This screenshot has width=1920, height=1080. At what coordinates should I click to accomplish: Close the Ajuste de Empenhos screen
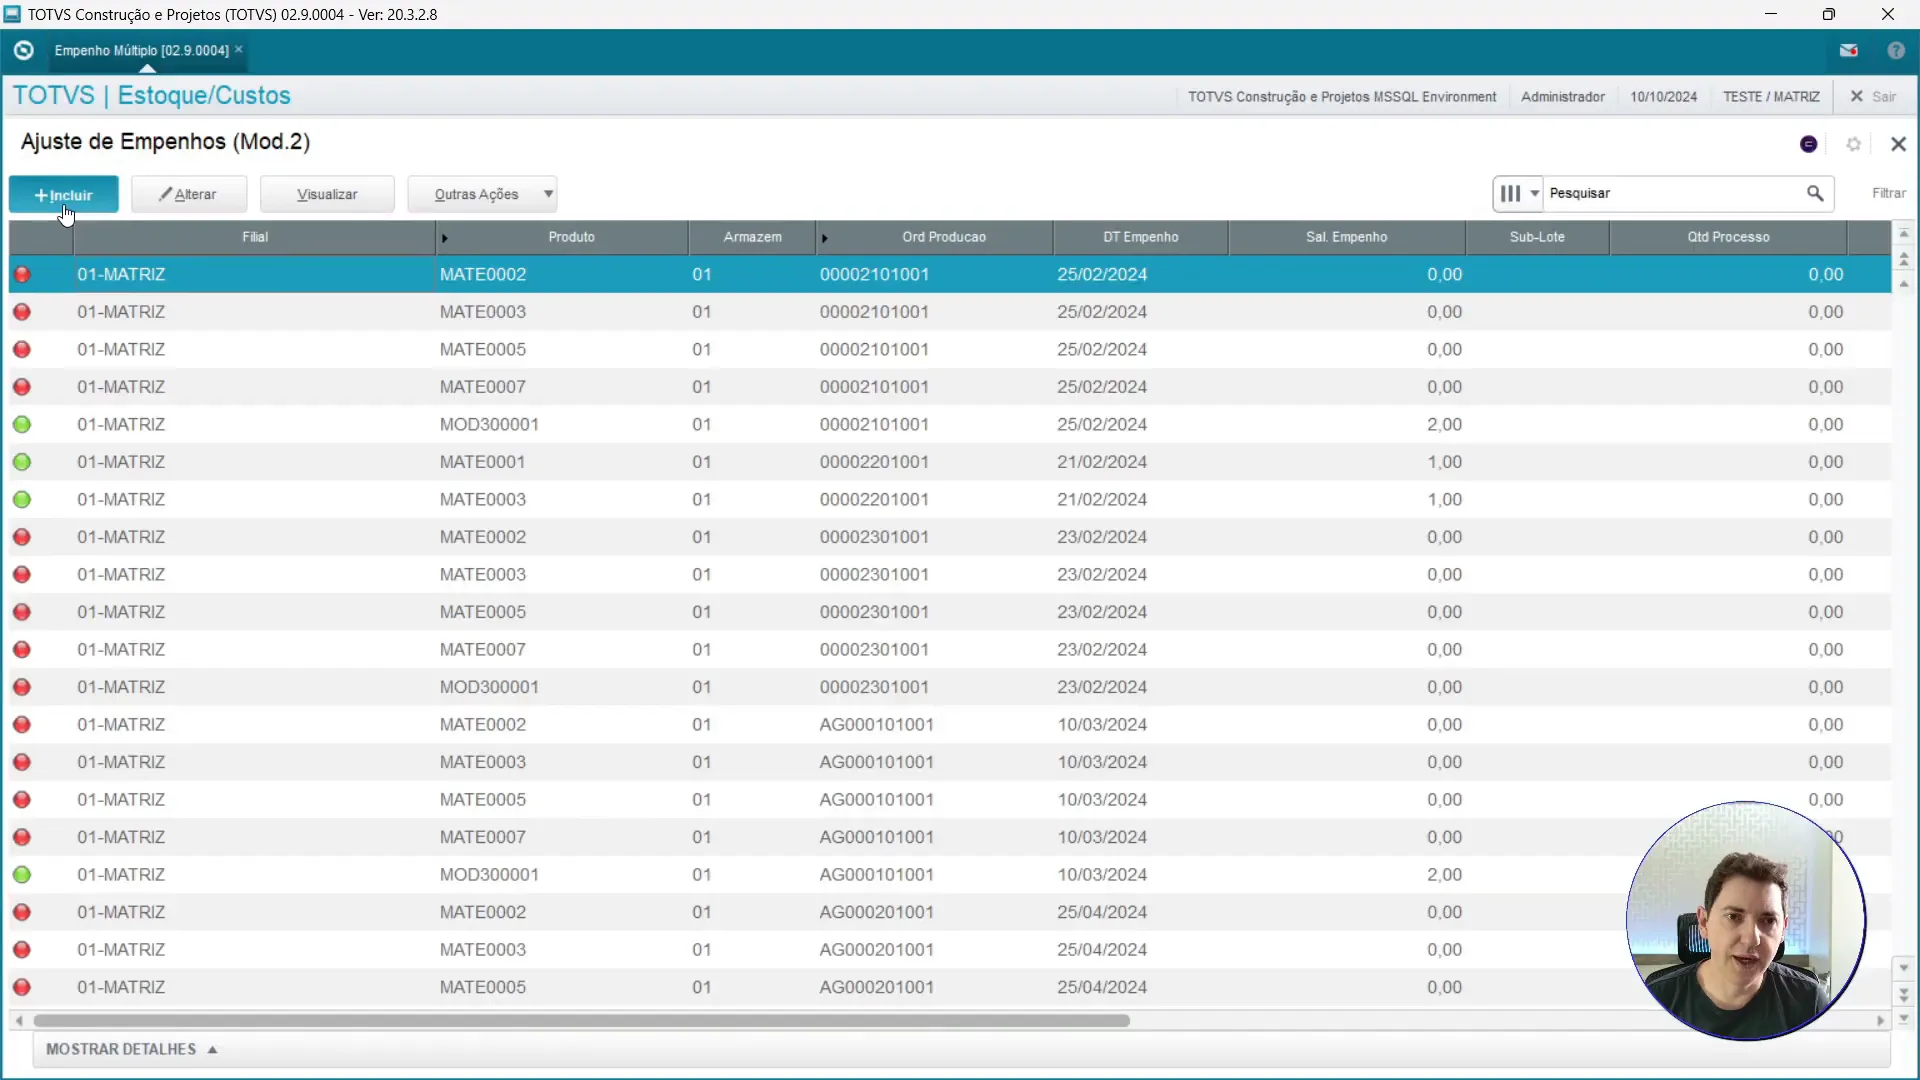(1898, 144)
